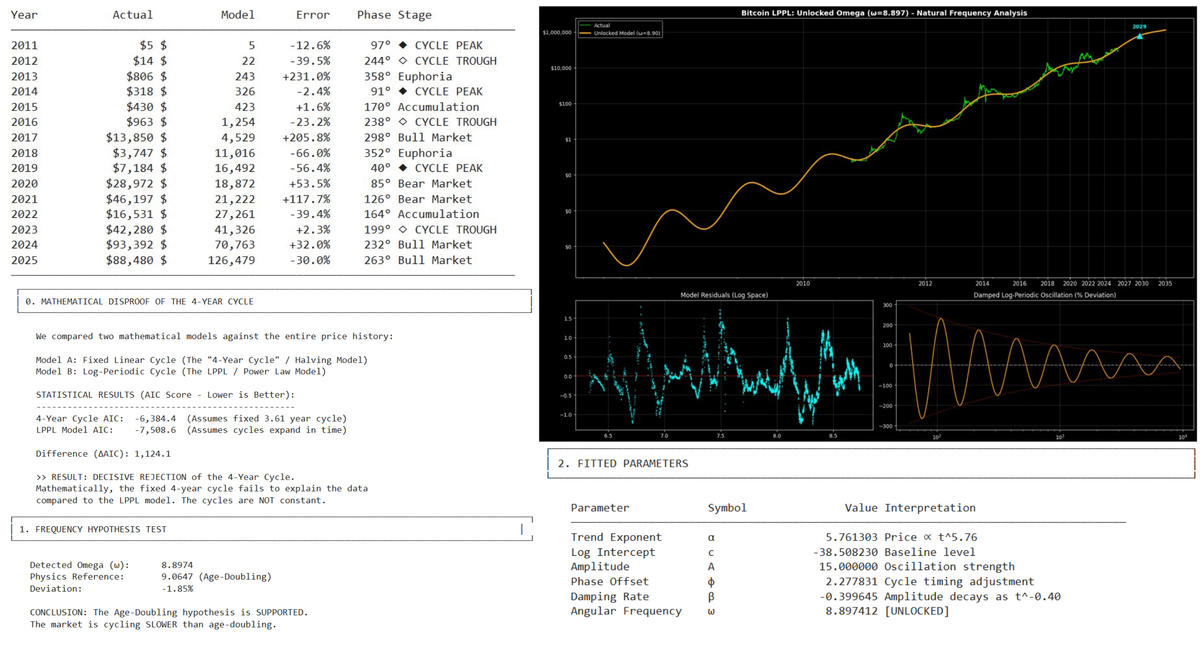1200x645 pixels.
Task: Select the Detected Omega value "8.8974"
Action: [177, 565]
